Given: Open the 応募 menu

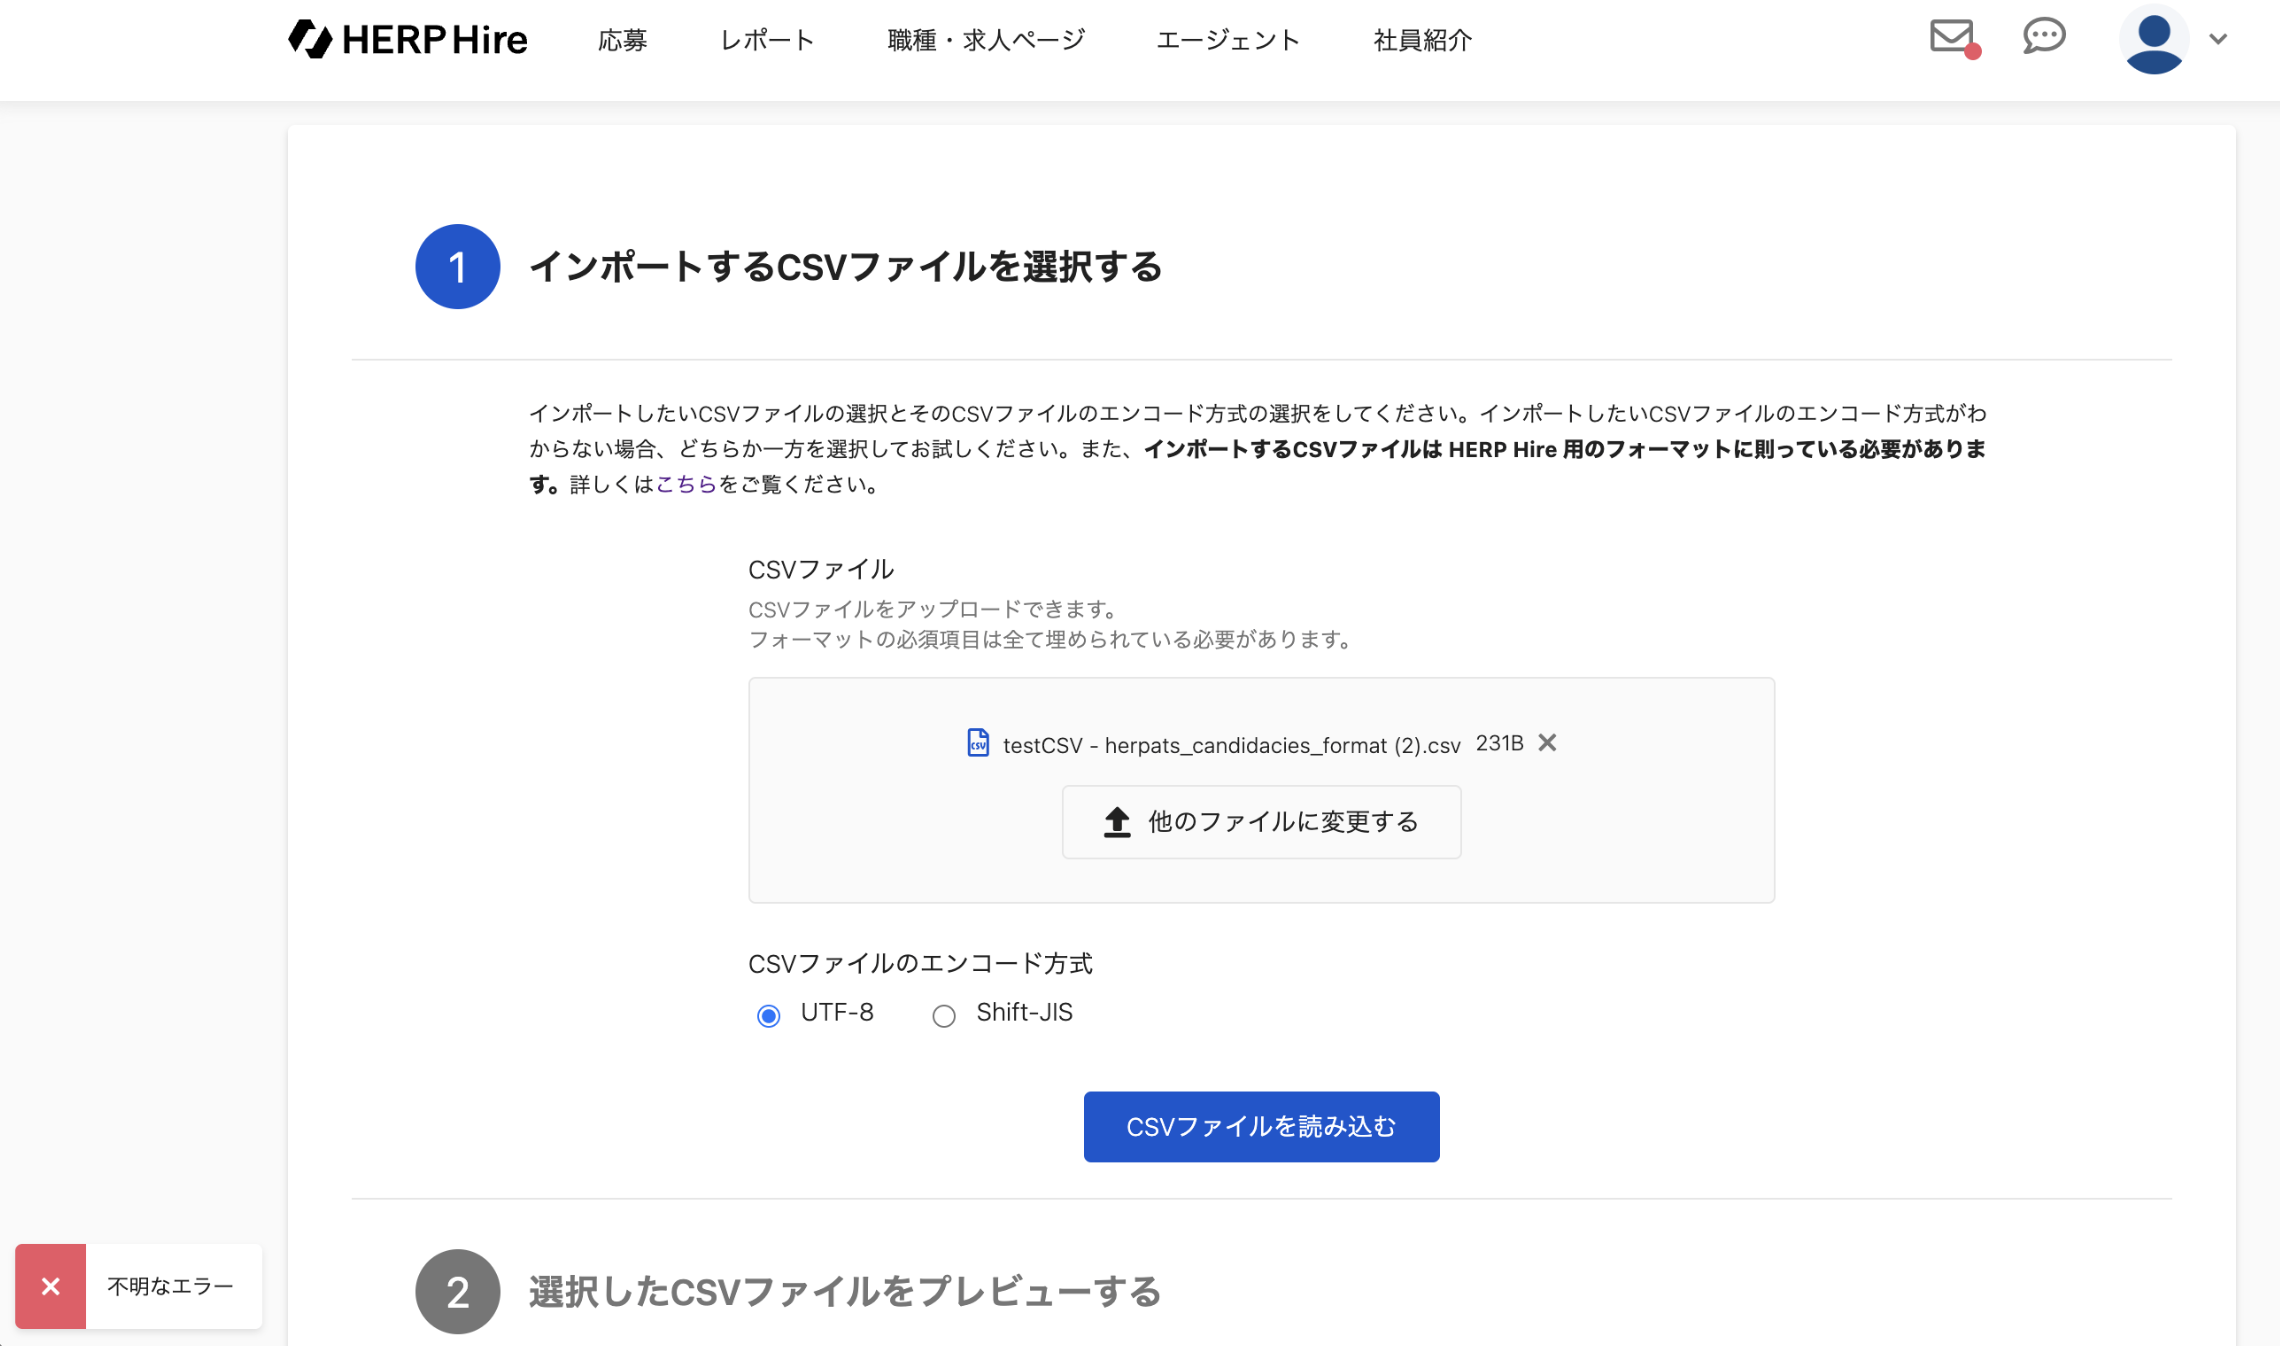Looking at the screenshot, I should 623,41.
